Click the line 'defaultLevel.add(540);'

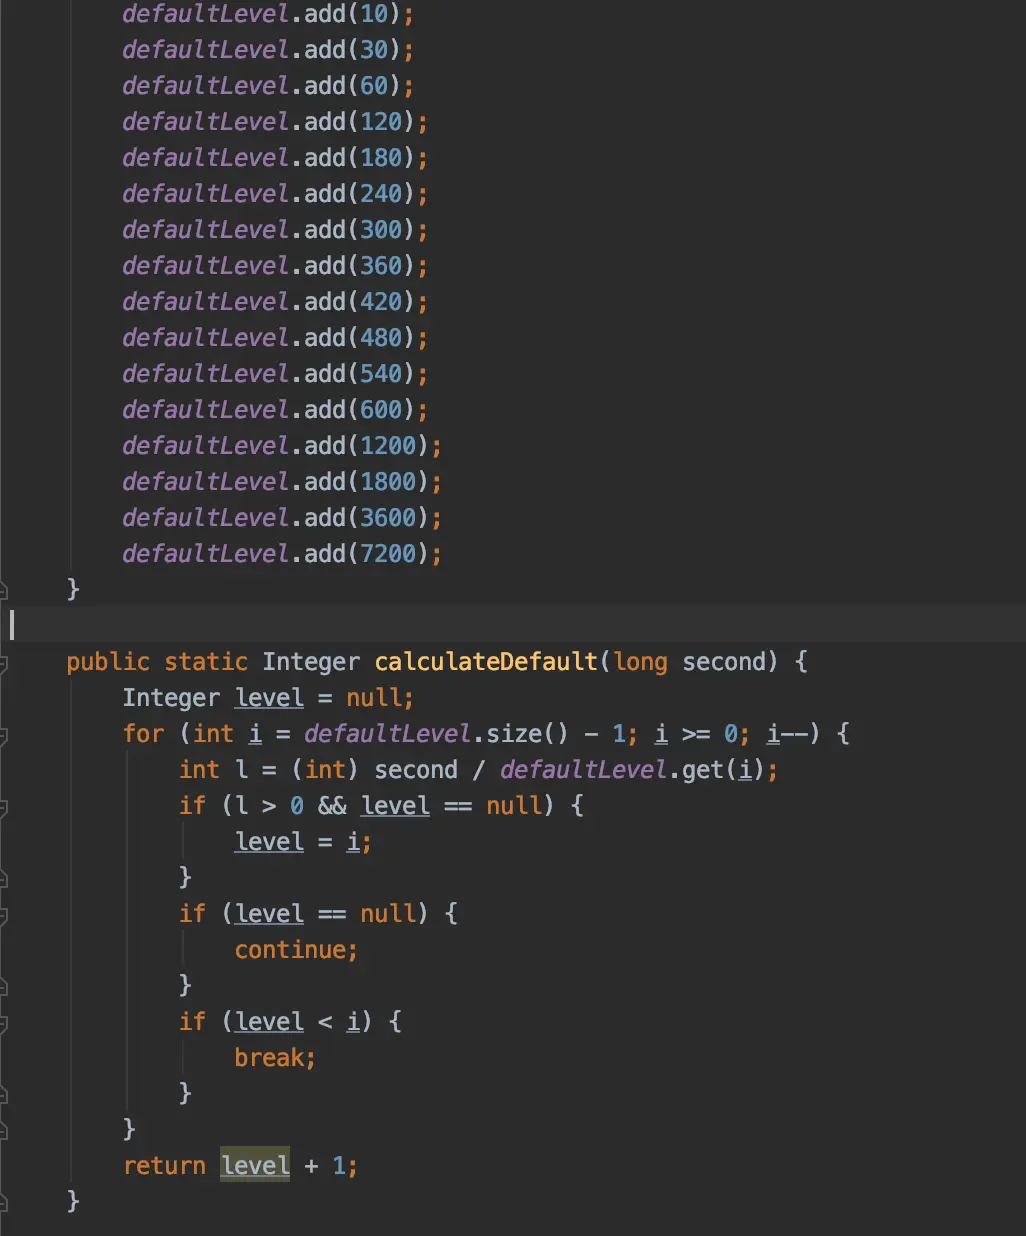coord(275,374)
